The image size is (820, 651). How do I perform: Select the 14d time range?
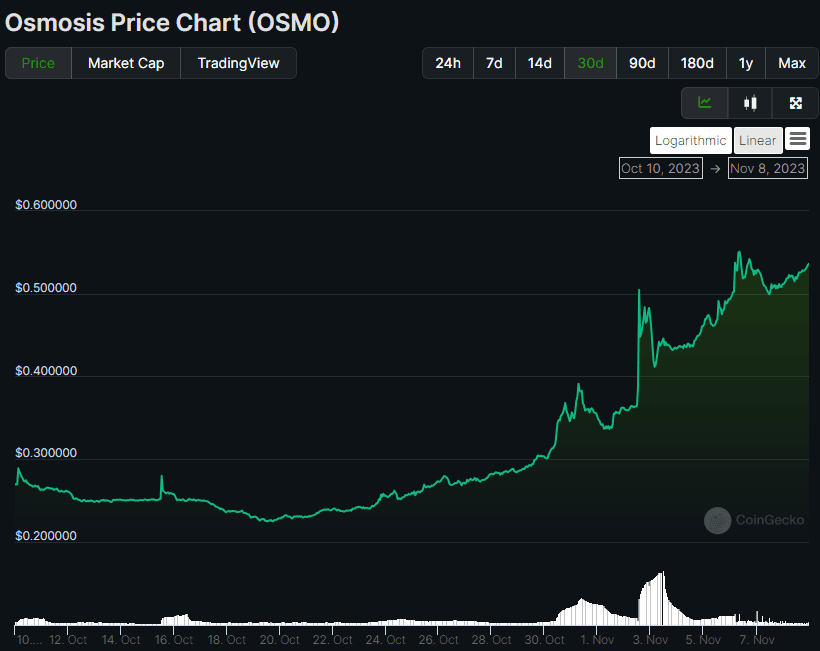point(540,63)
